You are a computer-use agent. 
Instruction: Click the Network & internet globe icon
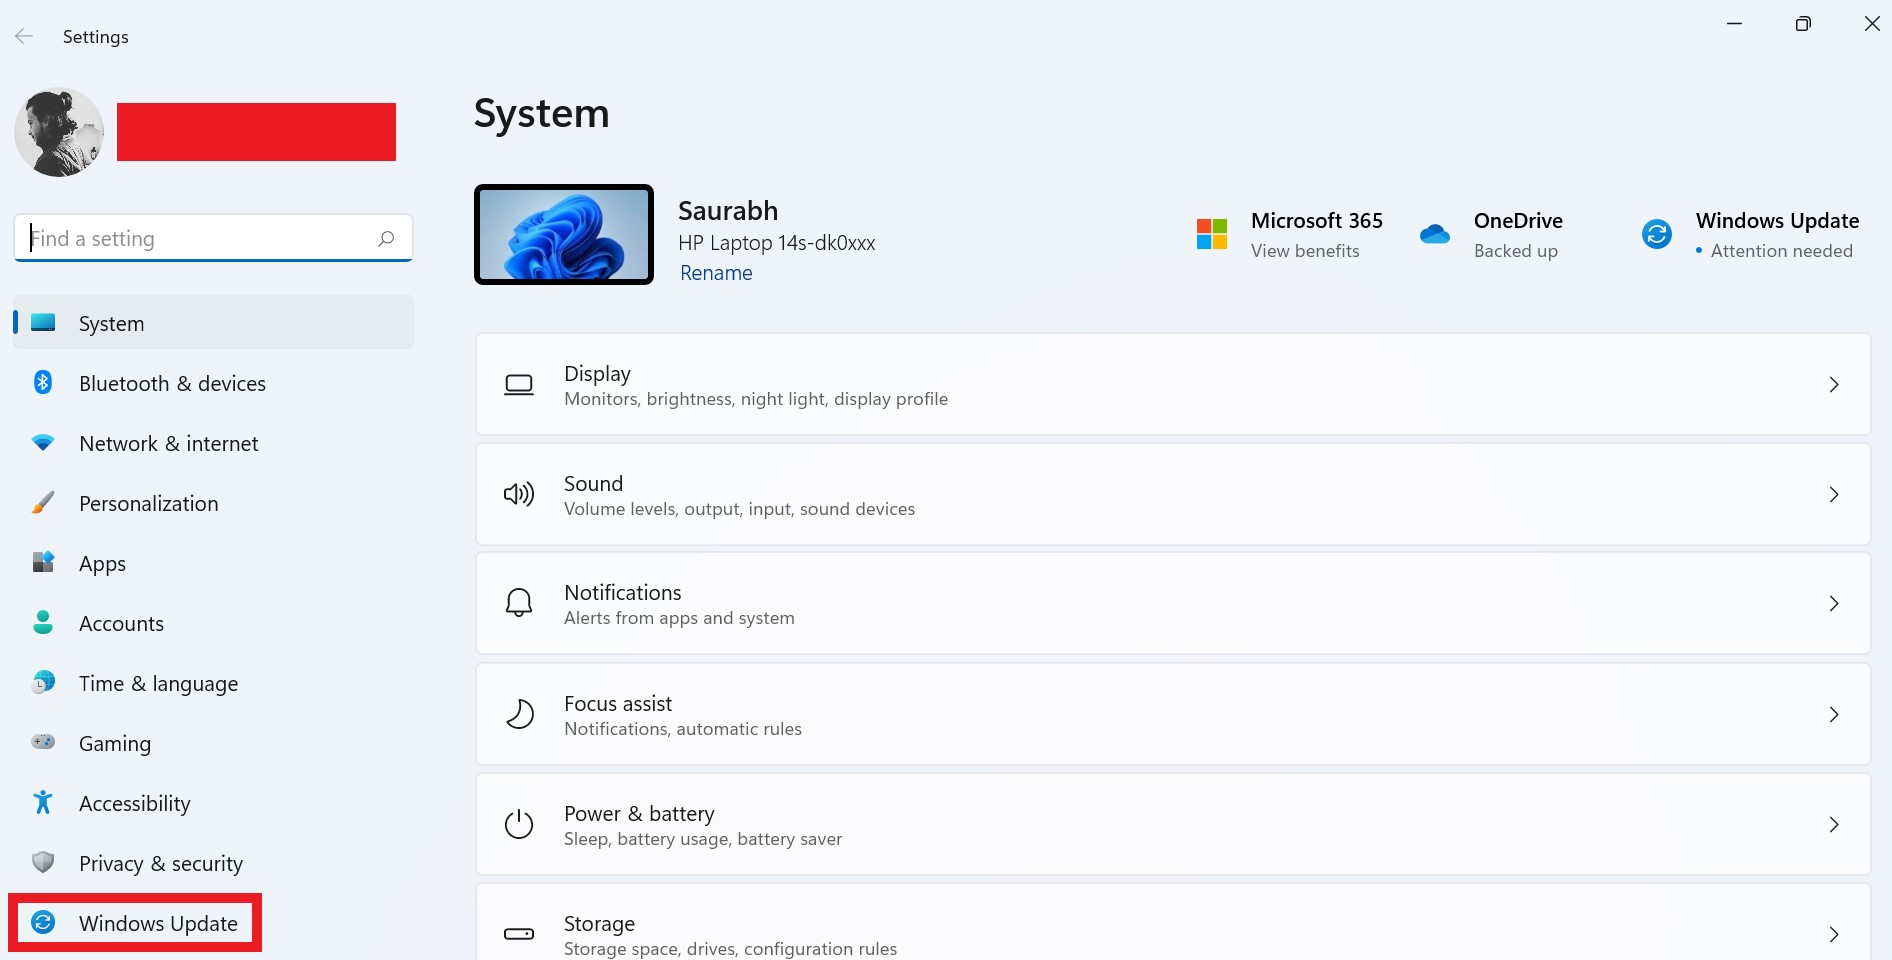[42, 443]
